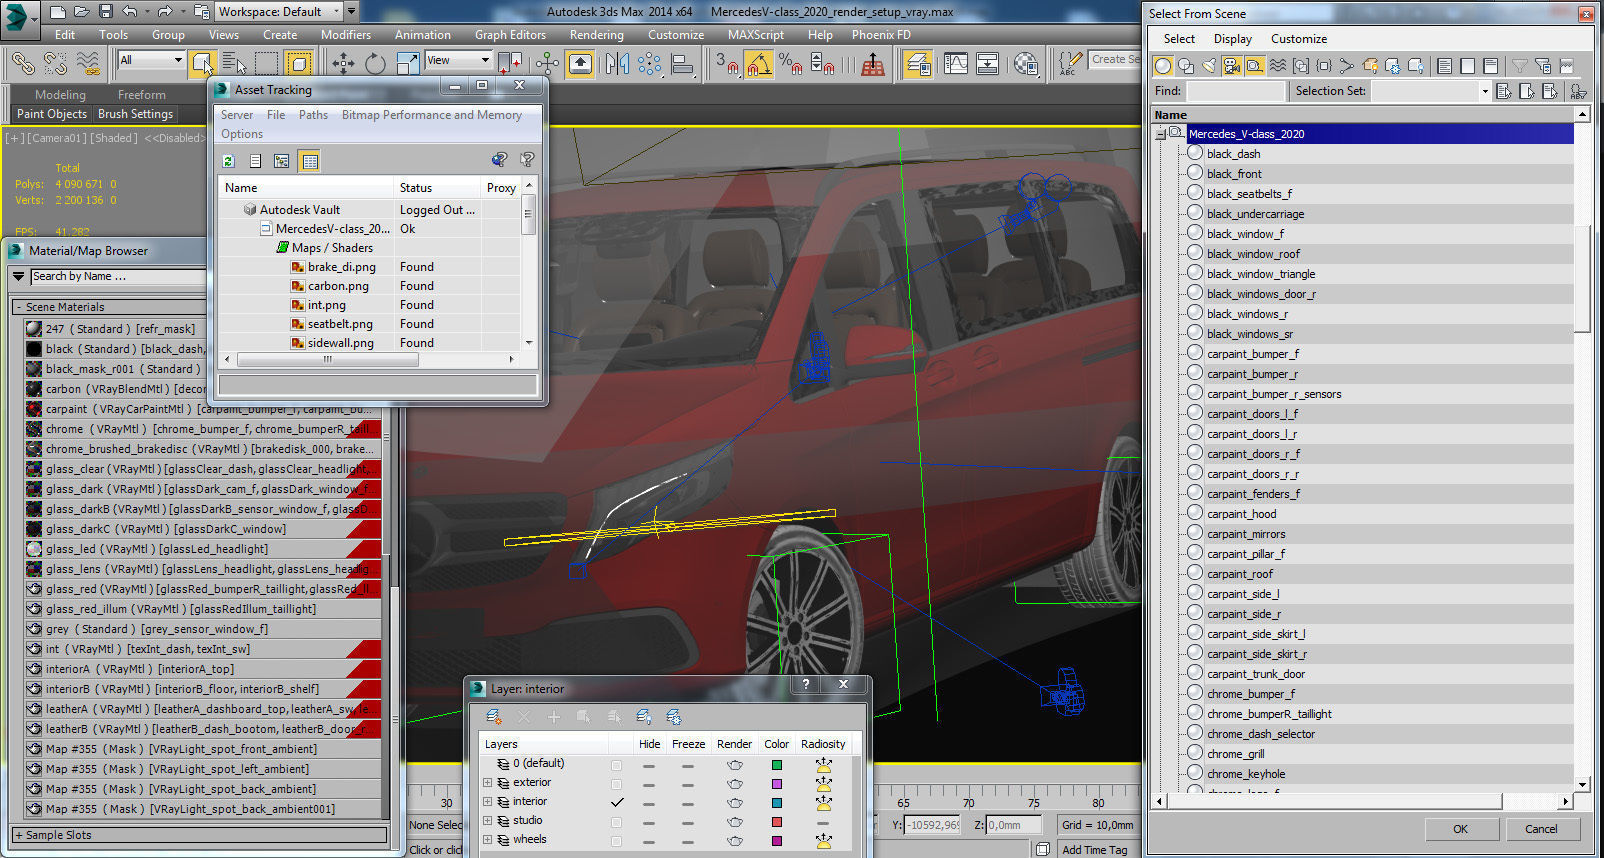This screenshot has width=1604, height=858.
Task: Toggle the Percent Snap tool
Action: click(790, 64)
